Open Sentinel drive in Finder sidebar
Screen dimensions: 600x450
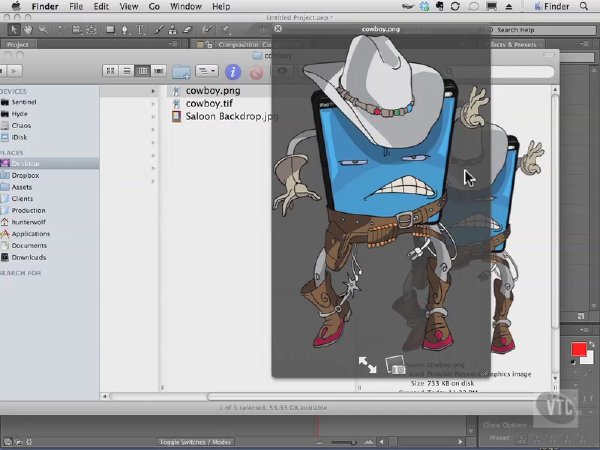coord(24,102)
